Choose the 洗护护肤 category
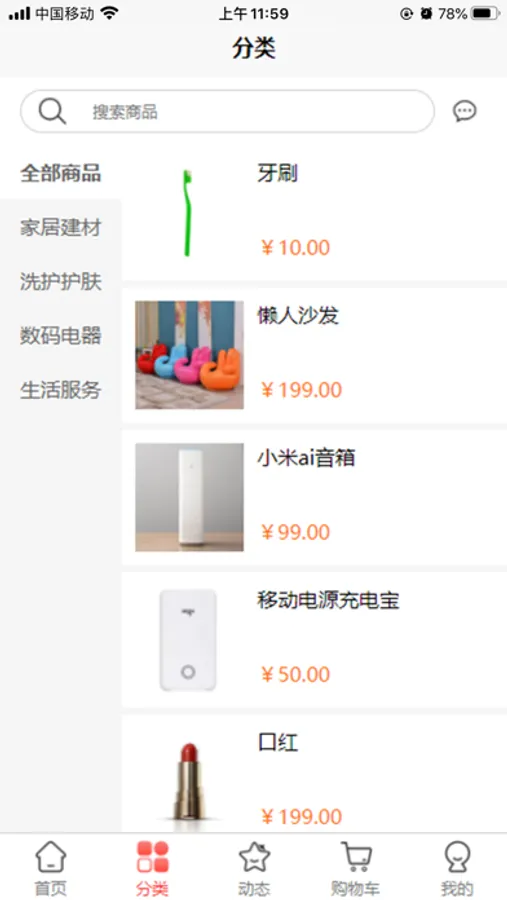 61,281
